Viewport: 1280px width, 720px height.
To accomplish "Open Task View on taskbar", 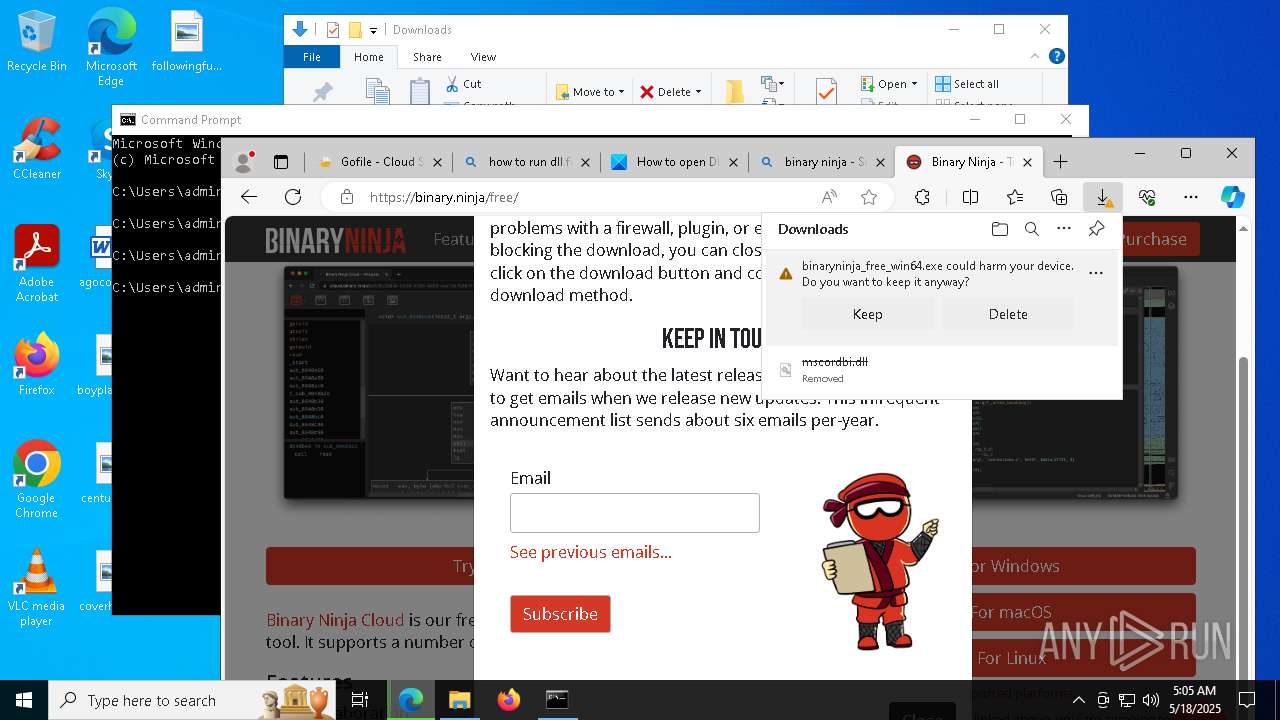I will pyautogui.click(x=361, y=700).
